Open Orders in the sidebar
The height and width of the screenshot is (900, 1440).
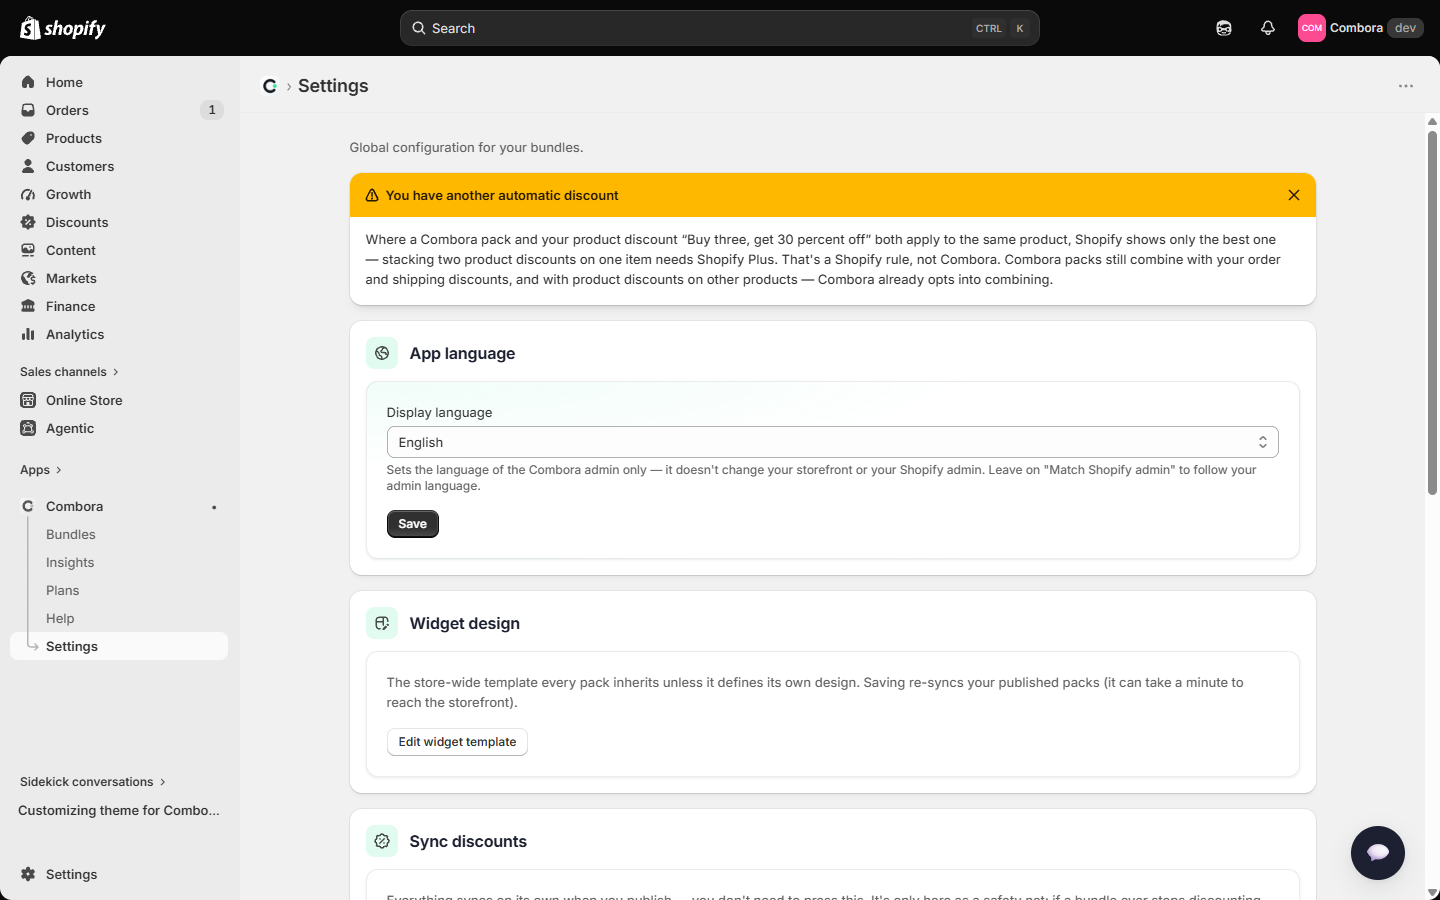point(119,110)
